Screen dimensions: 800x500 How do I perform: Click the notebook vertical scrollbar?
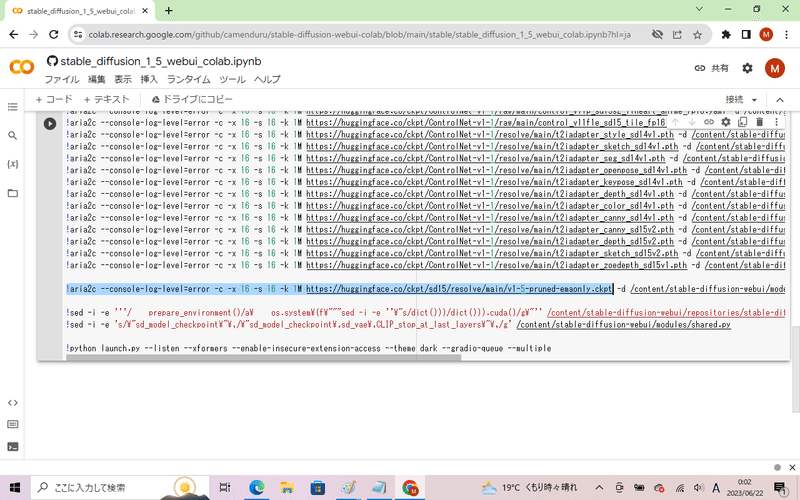[796, 367]
